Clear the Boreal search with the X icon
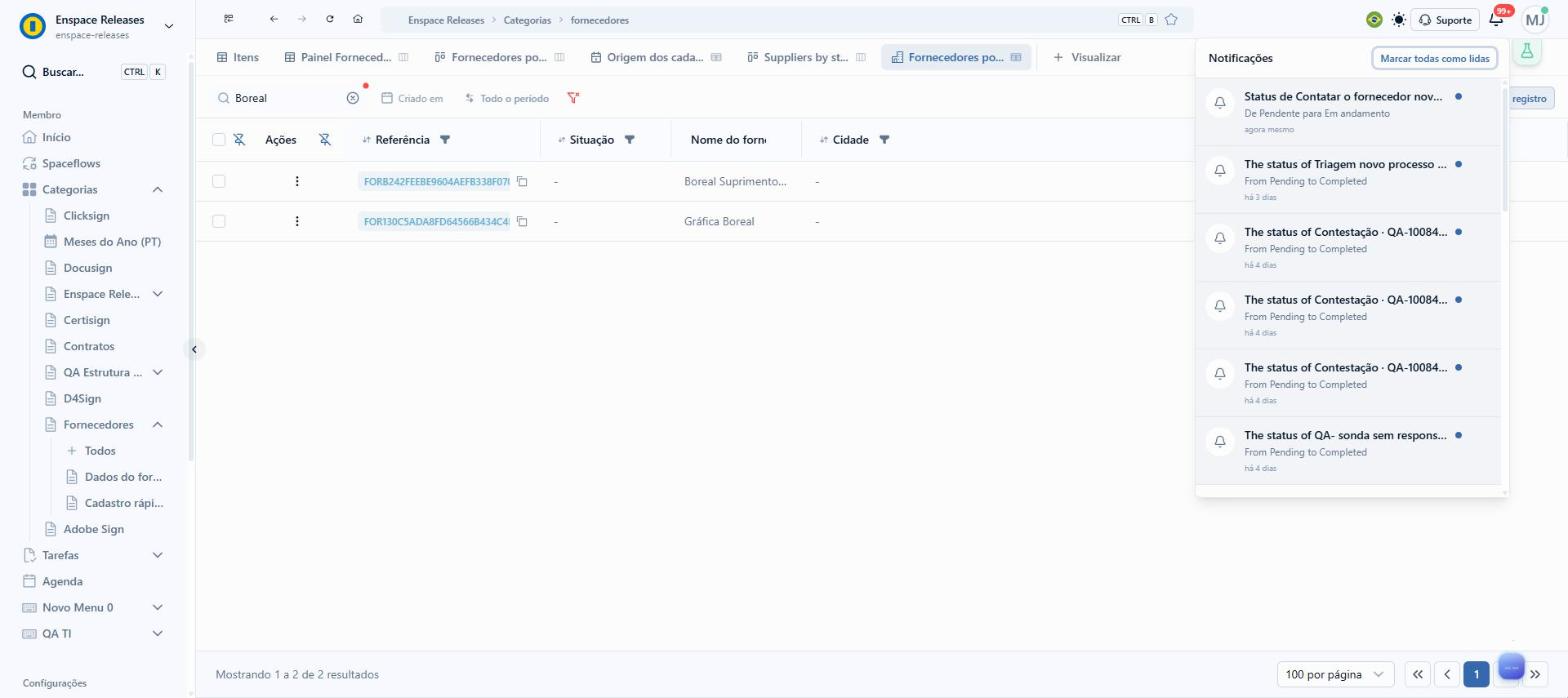Image resolution: width=1568 pixels, height=698 pixels. [352, 98]
